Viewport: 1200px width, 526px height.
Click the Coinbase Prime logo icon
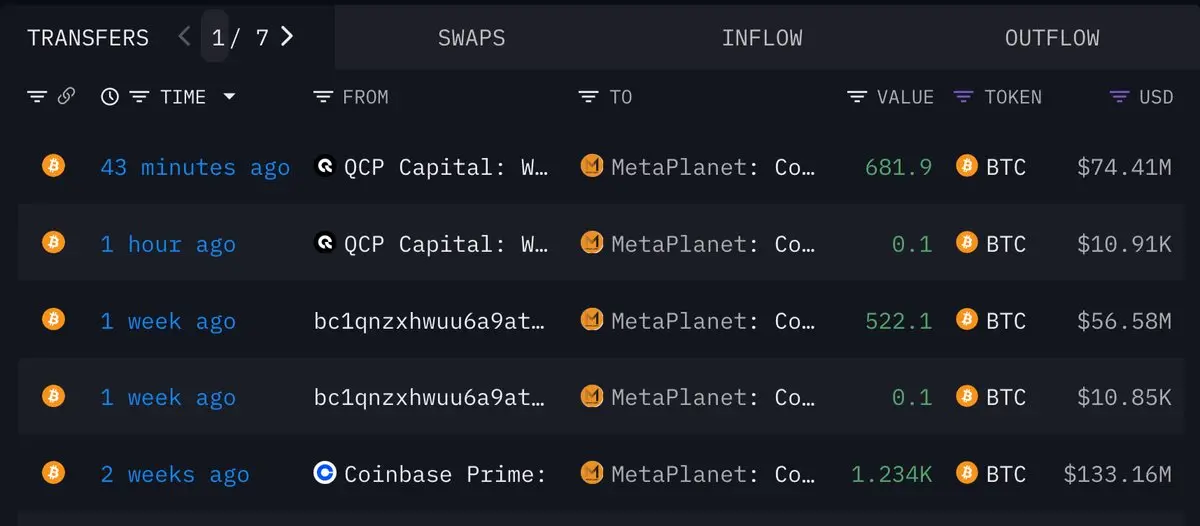(325, 473)
